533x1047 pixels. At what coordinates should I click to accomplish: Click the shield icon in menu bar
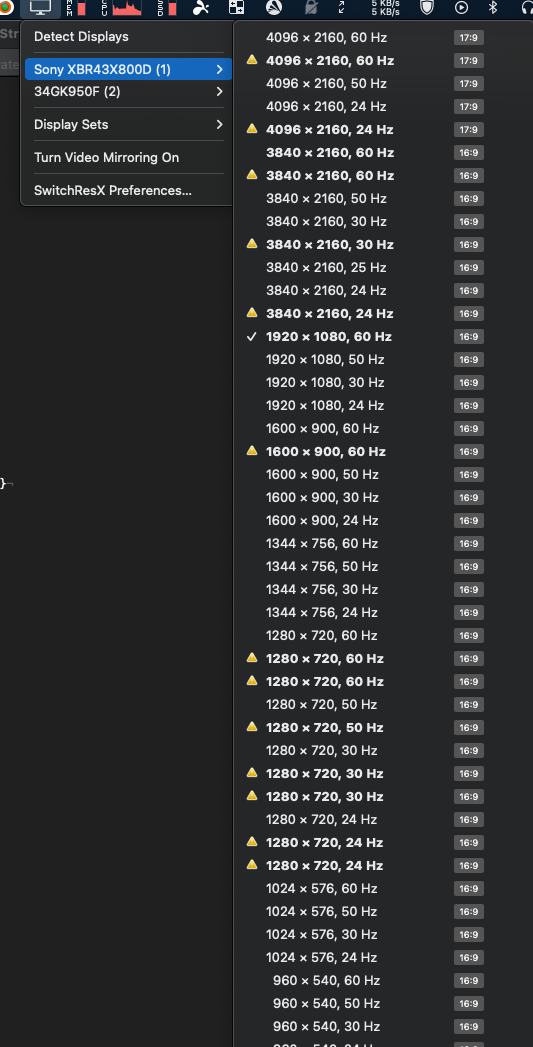426,8
